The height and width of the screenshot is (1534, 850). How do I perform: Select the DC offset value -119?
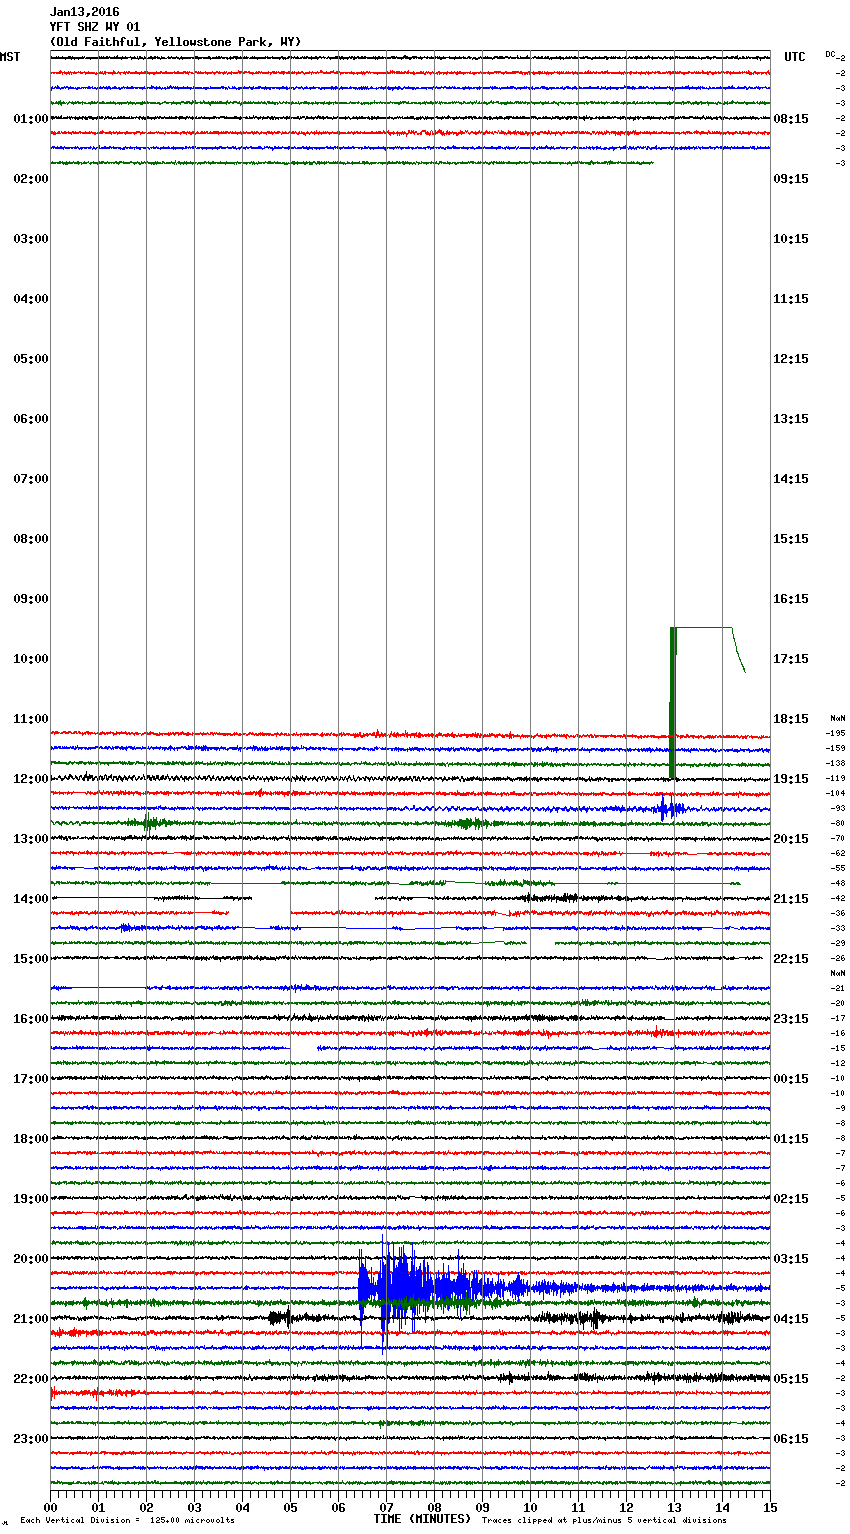[836, 779]
